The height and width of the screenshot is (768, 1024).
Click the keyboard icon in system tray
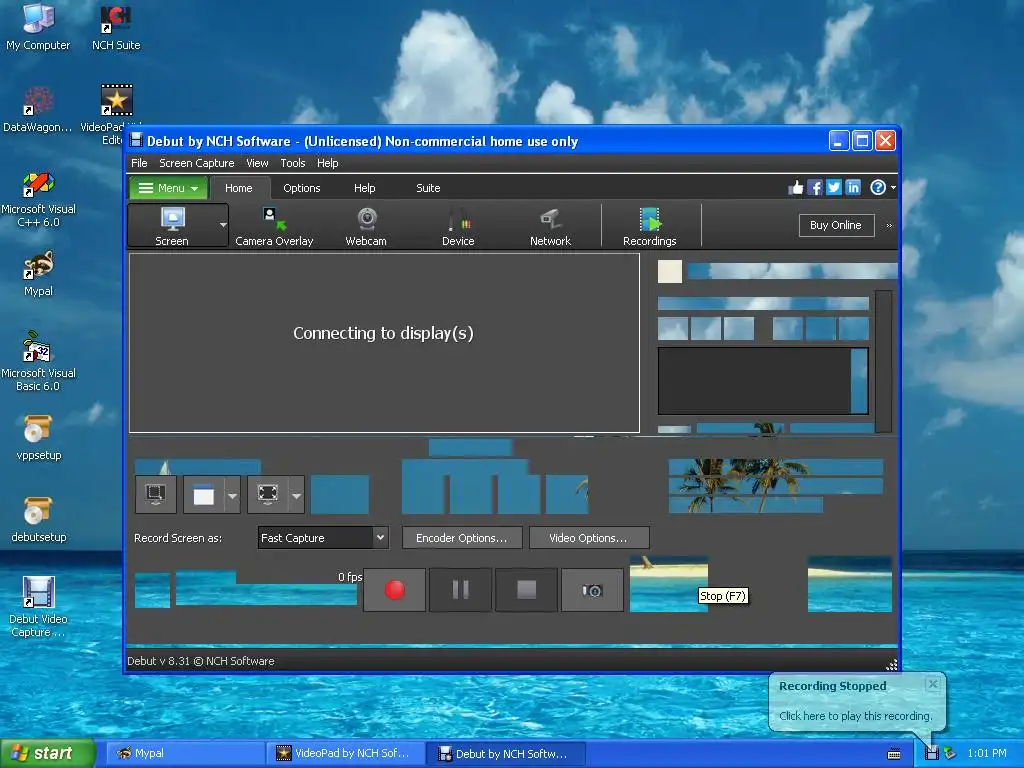894,754
